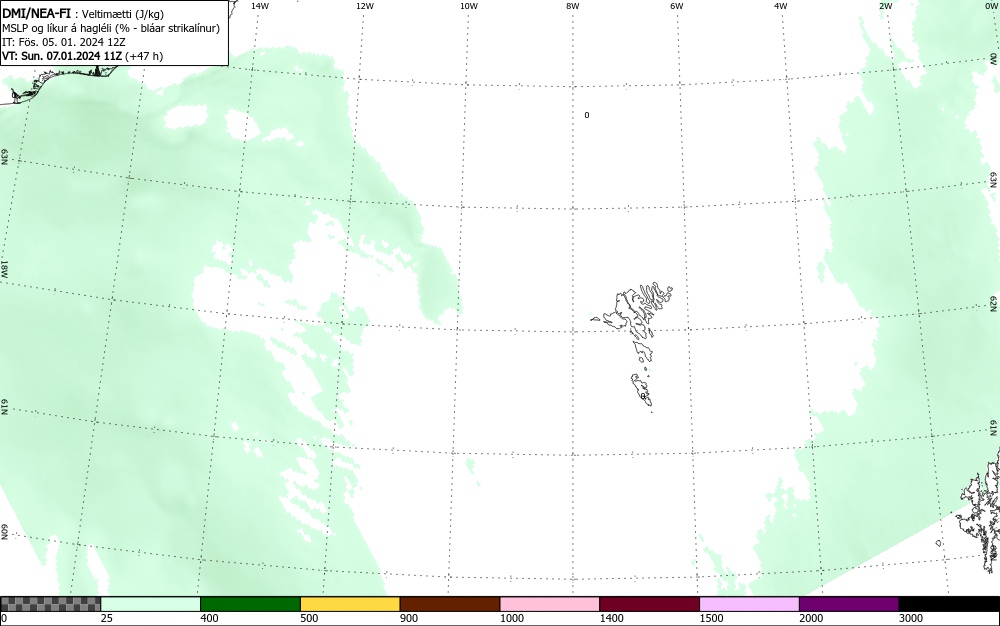Click legend value '500'

click(x=309, y=618)
